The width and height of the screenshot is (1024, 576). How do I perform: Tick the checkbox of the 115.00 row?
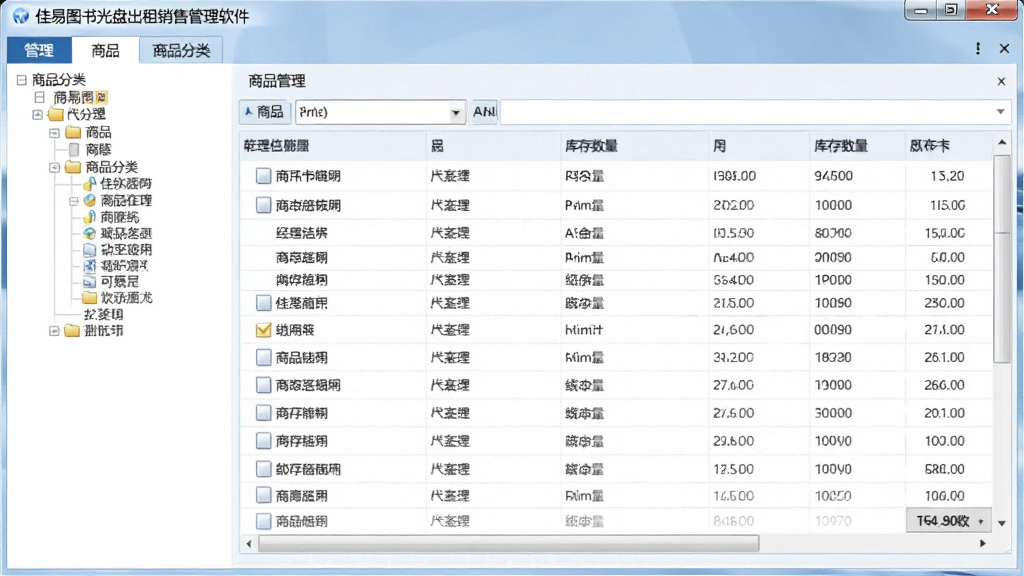263,205
